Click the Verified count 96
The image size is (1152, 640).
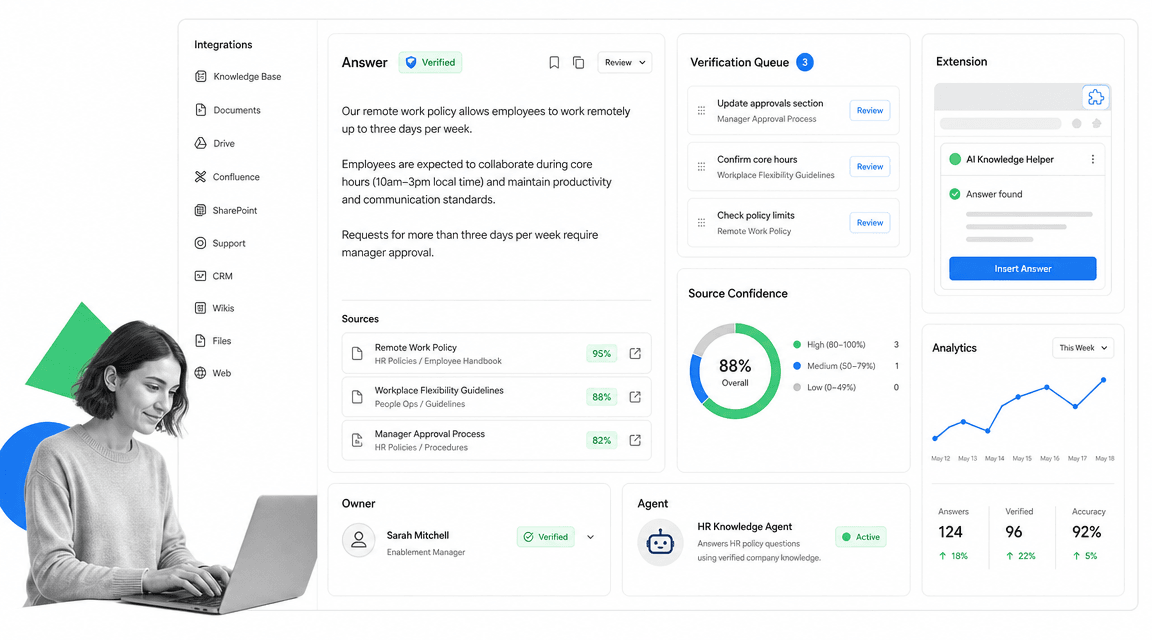(x=1014, y=532)
